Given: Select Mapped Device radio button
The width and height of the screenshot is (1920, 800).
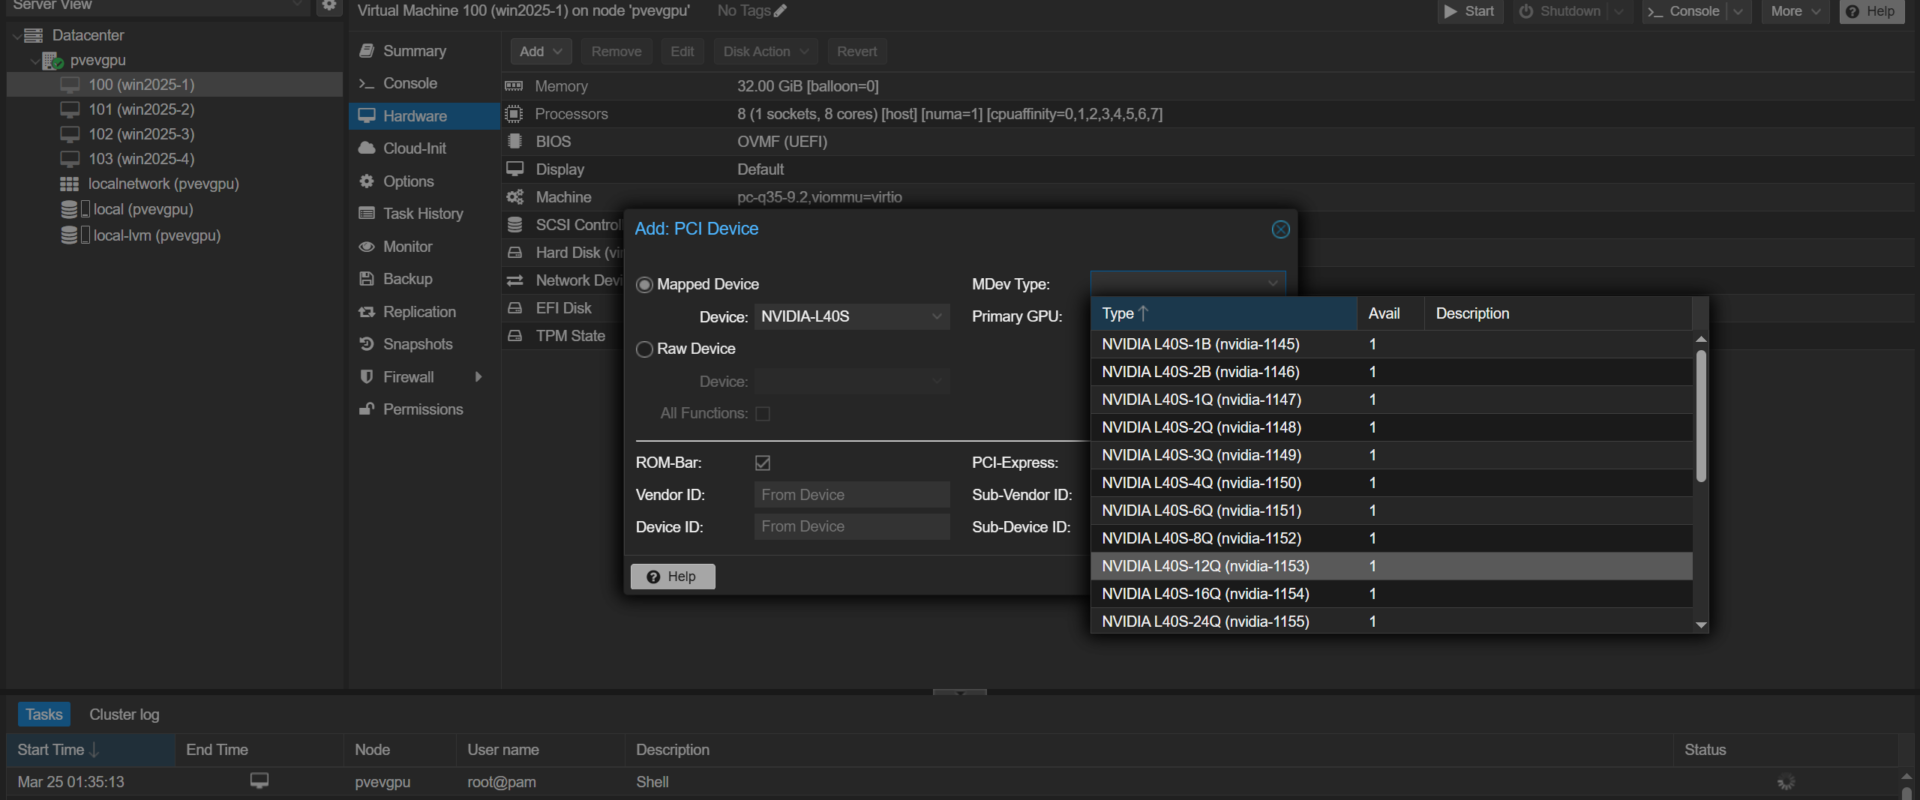Looking at the screenshot, I should 645,285.
